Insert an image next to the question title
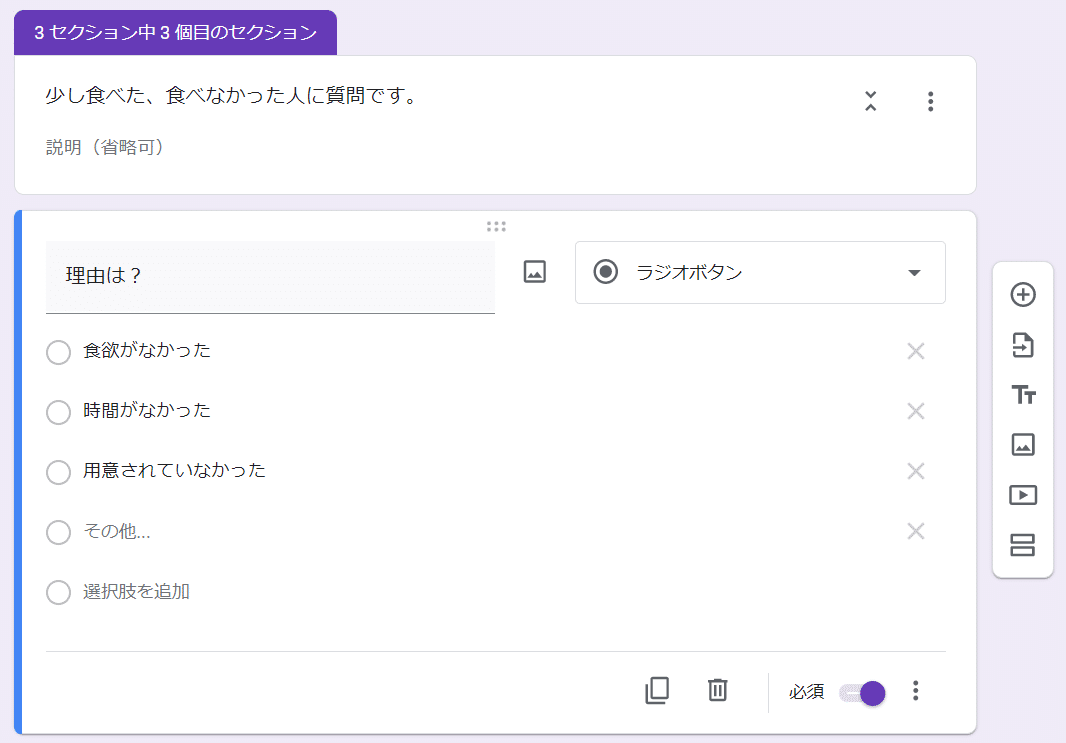This screenshot has height=743, width=1066. 535,272
